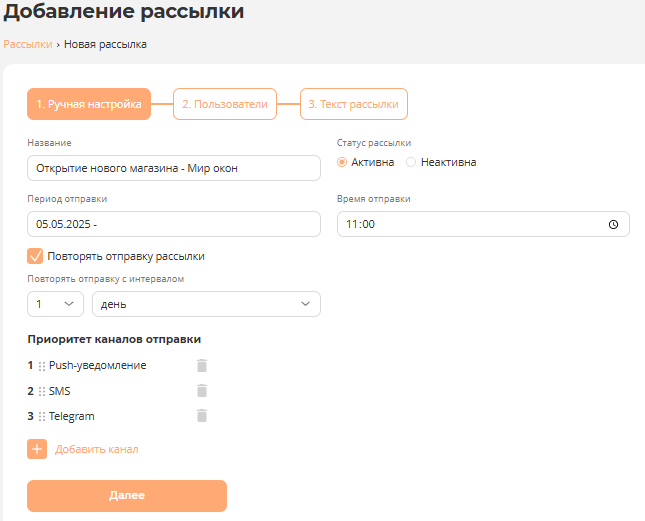Image resolution: width=645 pixels, height=521 pixels.
Task: Expand the interval unit dropdown день
Action: (x=206, y=304)
